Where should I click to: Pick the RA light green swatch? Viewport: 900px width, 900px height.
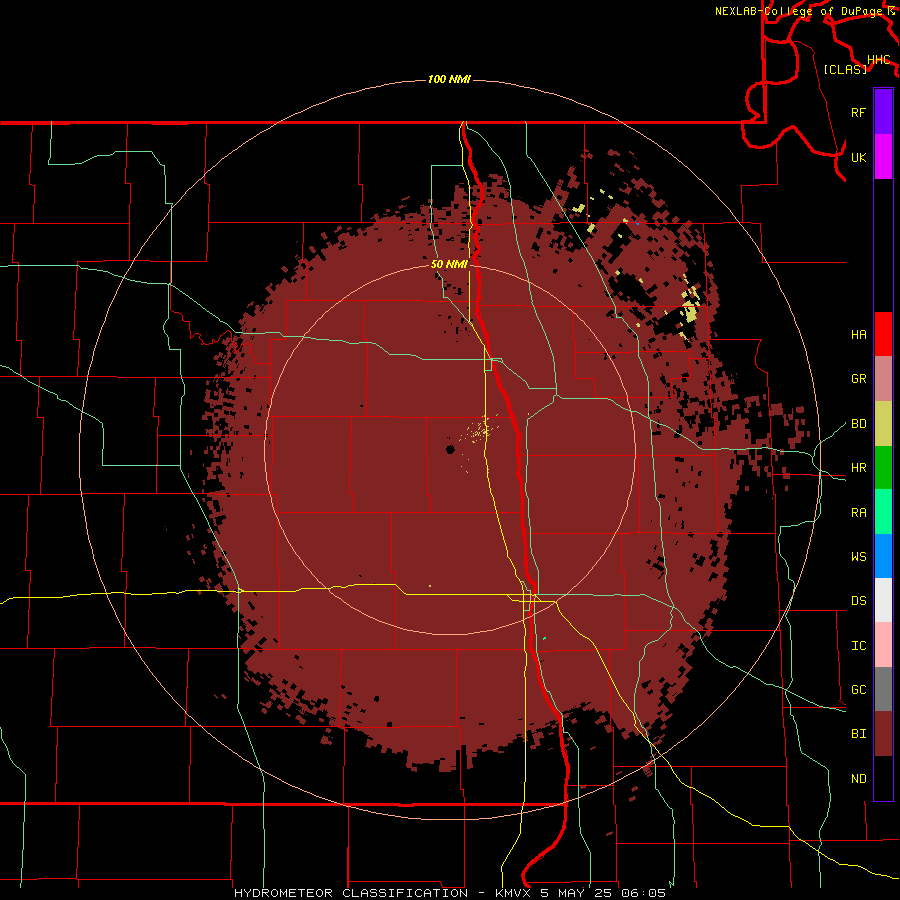(883, 512)
